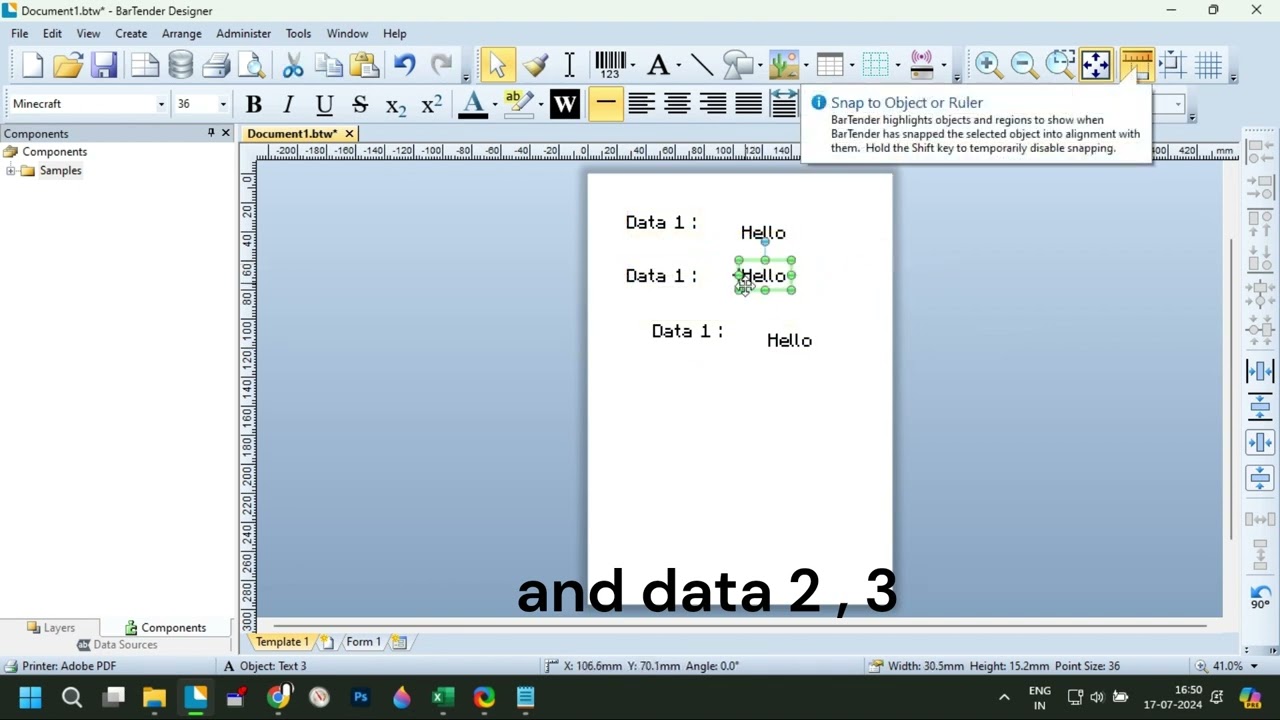Viewport: 1280px width, 720px height.
Task: Cut the selection with scissors icon
Action: pos(293,65)
